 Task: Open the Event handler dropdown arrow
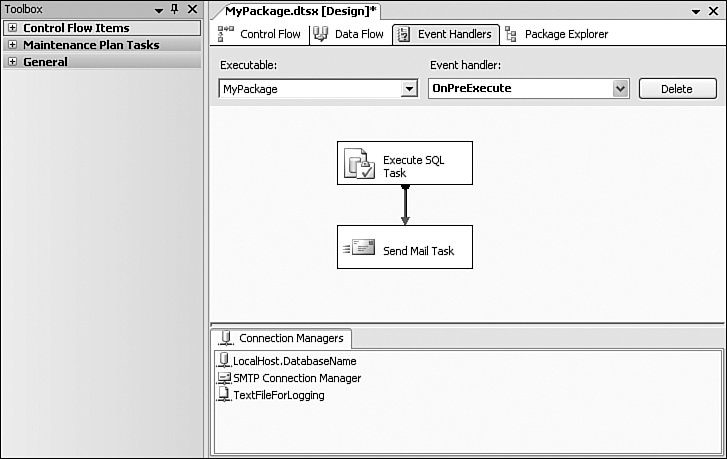[620, 88]
